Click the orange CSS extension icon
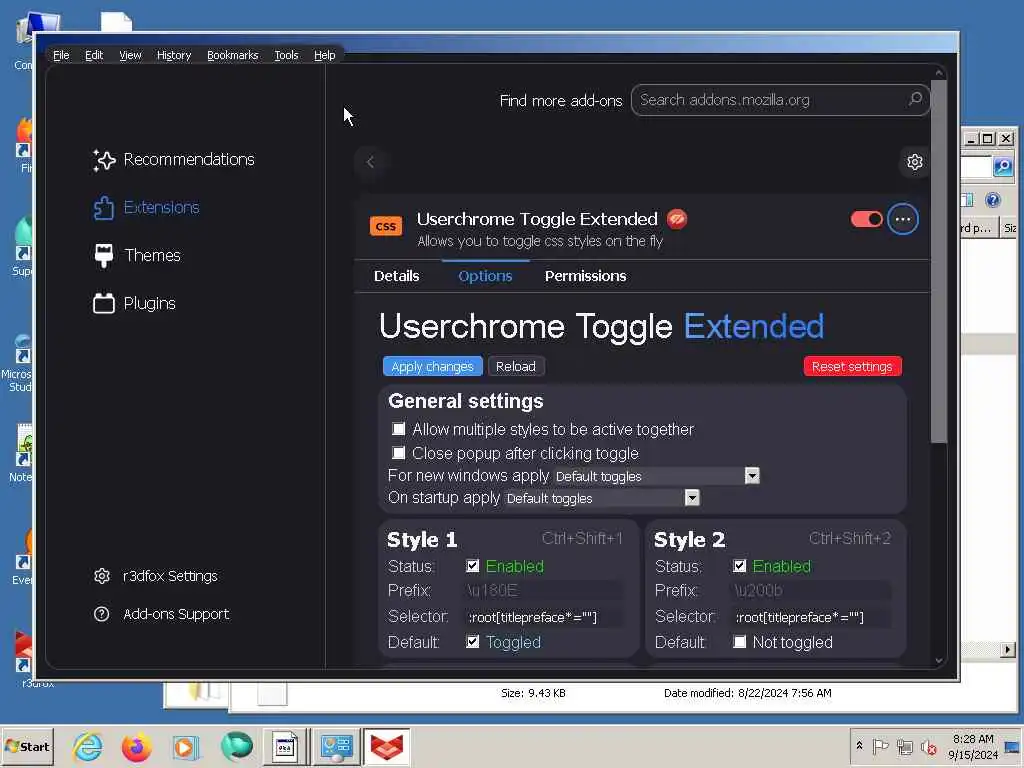Image resolution: width=1024 pixels, height=768 pixels. point(386,227)
